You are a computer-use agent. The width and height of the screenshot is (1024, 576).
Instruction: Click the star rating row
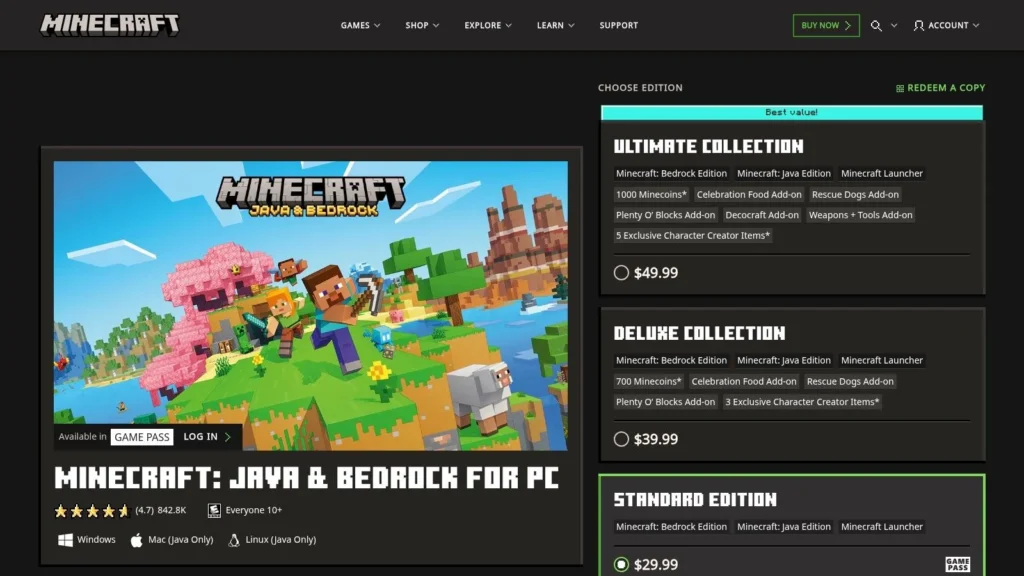point(92,511)
